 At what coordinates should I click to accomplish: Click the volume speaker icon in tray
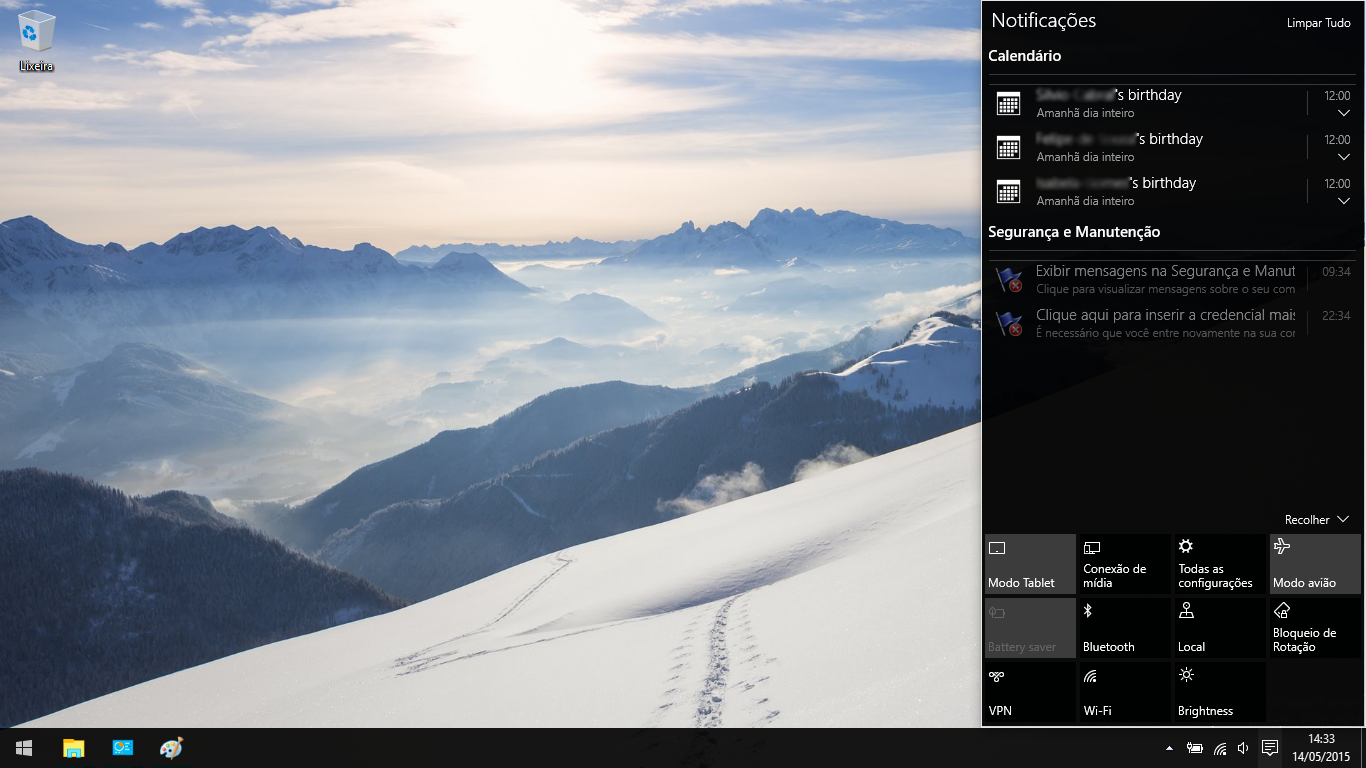(x=1243, y=748)
